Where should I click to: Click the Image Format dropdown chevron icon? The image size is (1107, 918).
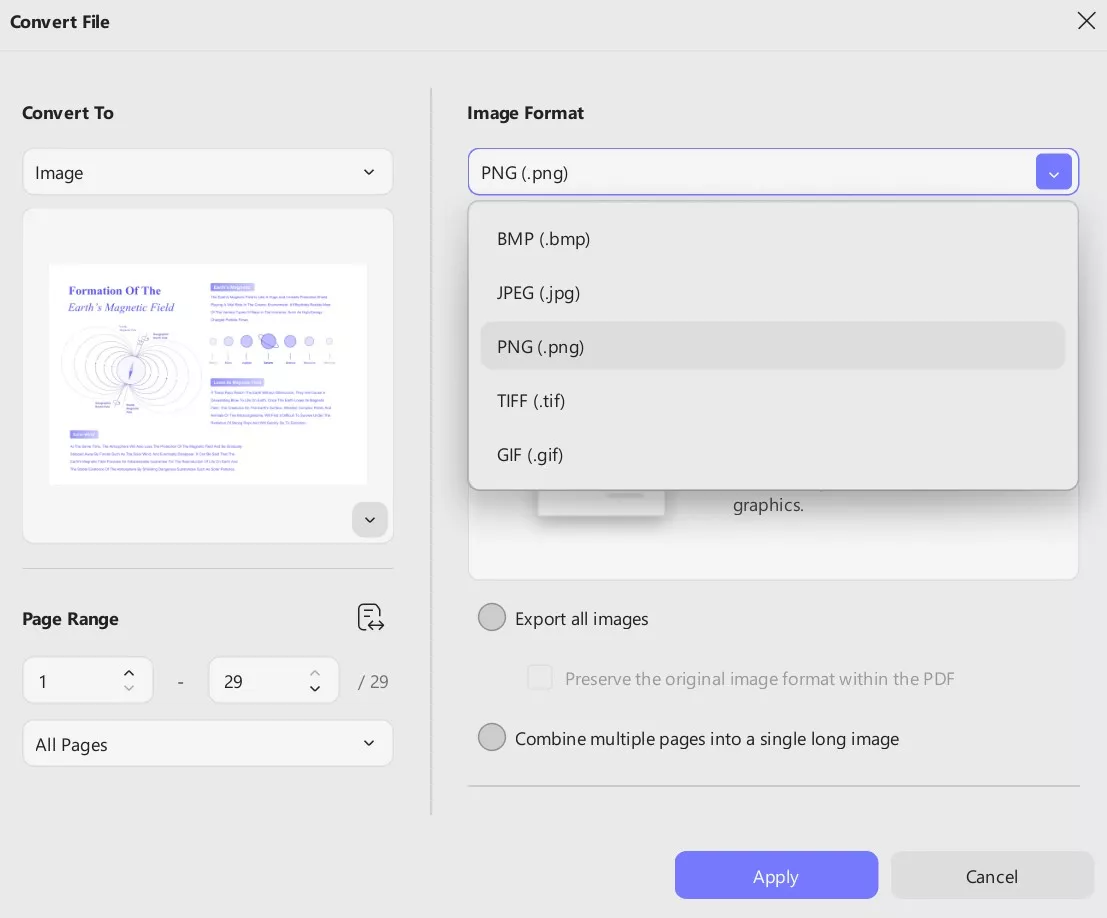coord(1054,171)
